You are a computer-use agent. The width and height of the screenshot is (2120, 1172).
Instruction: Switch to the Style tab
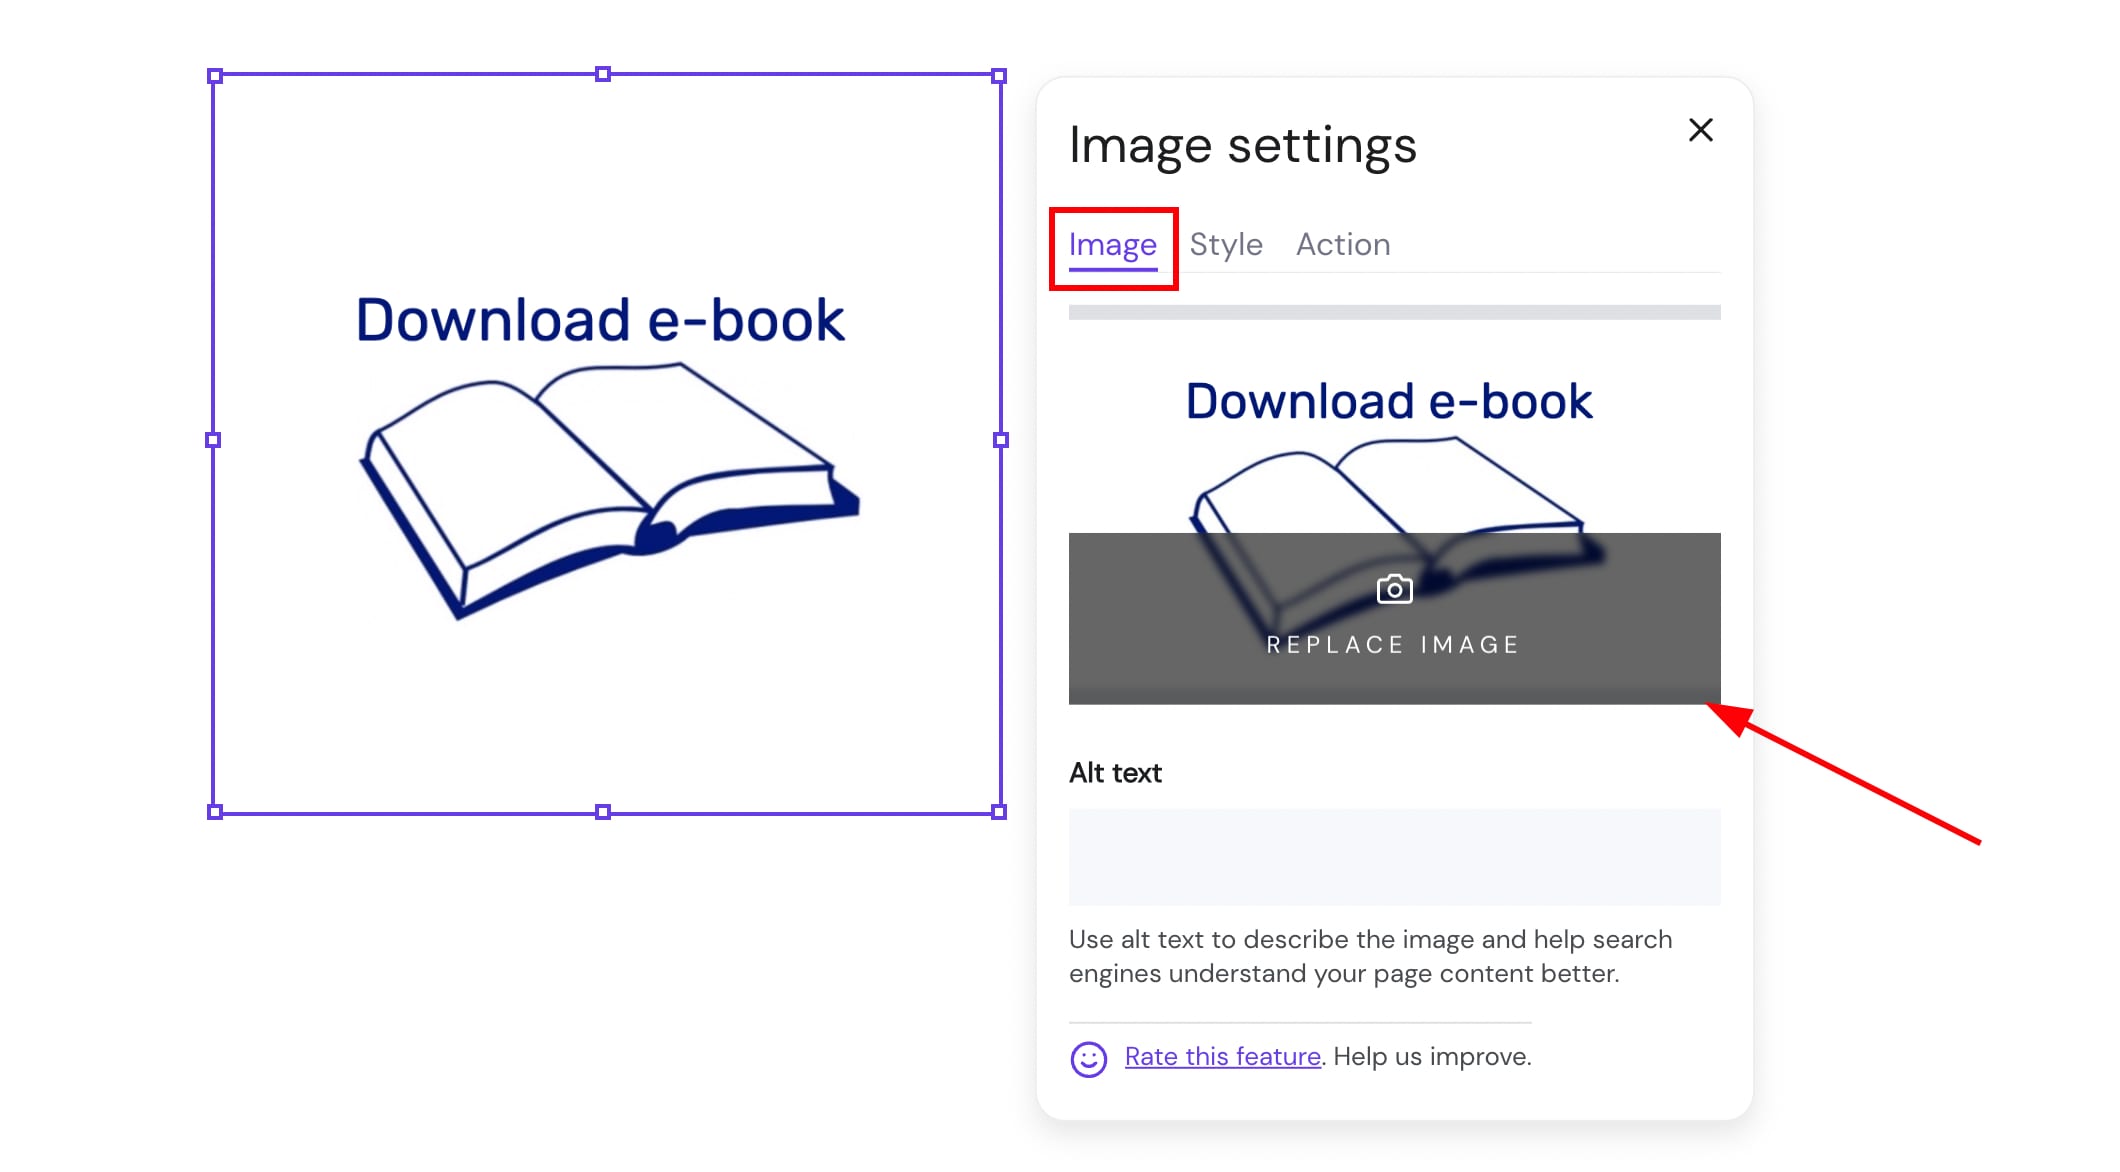coord(1225,245)
